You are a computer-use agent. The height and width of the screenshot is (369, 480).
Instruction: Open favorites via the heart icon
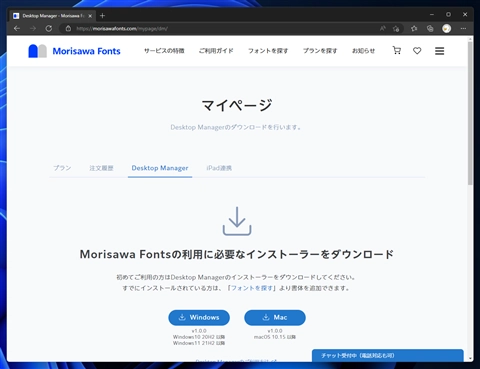tap(417, 51)
